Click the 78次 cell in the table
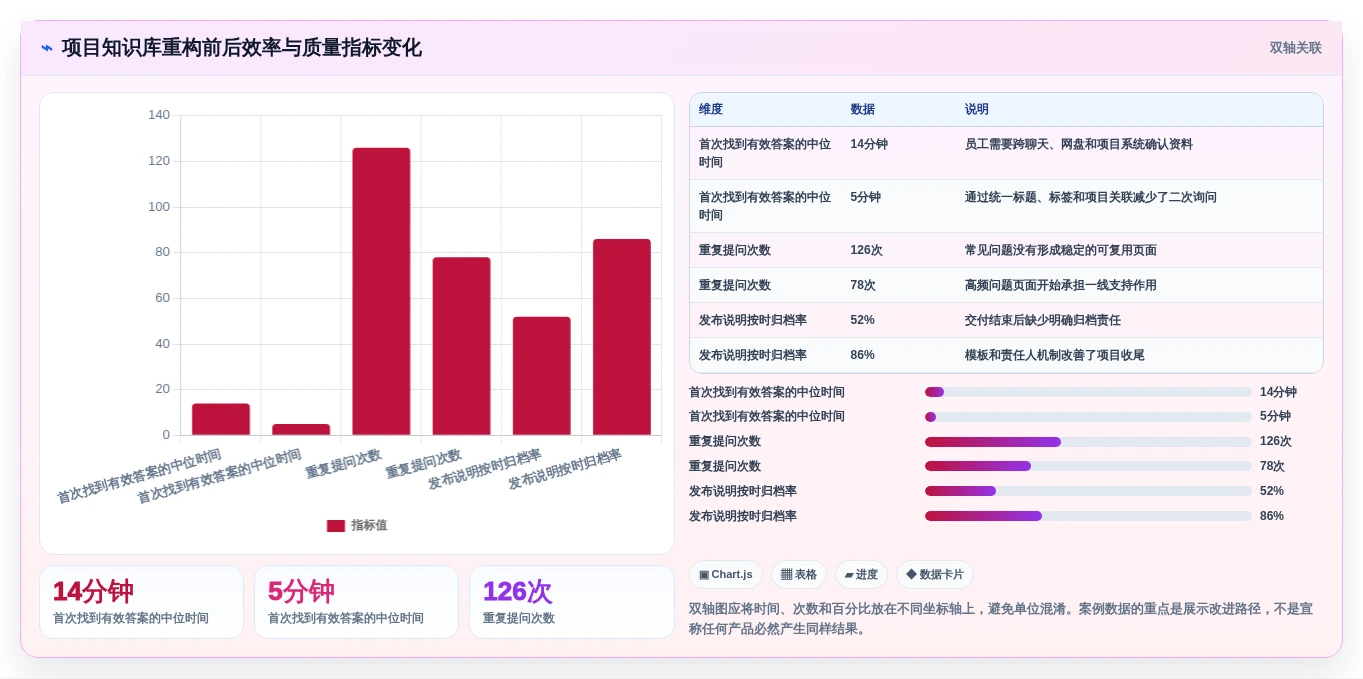This screenshot has height=679, width=1363. [x=863, y=285]
